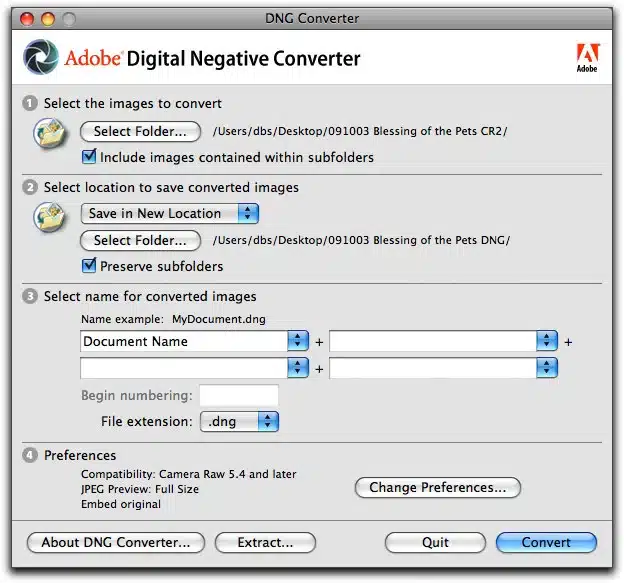Open the Save in New Location dropdown
Screen dimensions: 624x583
pos(170,214)
